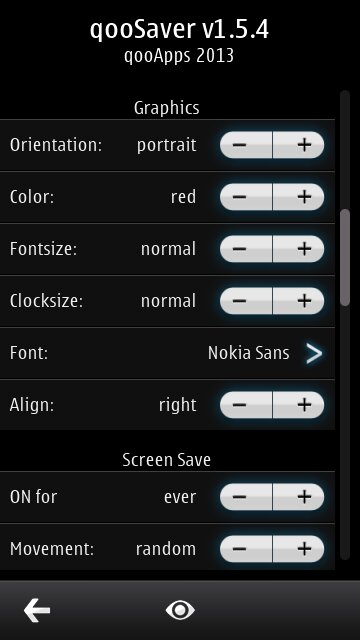Viewport: 360px width, 640px height.
Task: Decrease ON for duration with minus
Action: (246, 497)
